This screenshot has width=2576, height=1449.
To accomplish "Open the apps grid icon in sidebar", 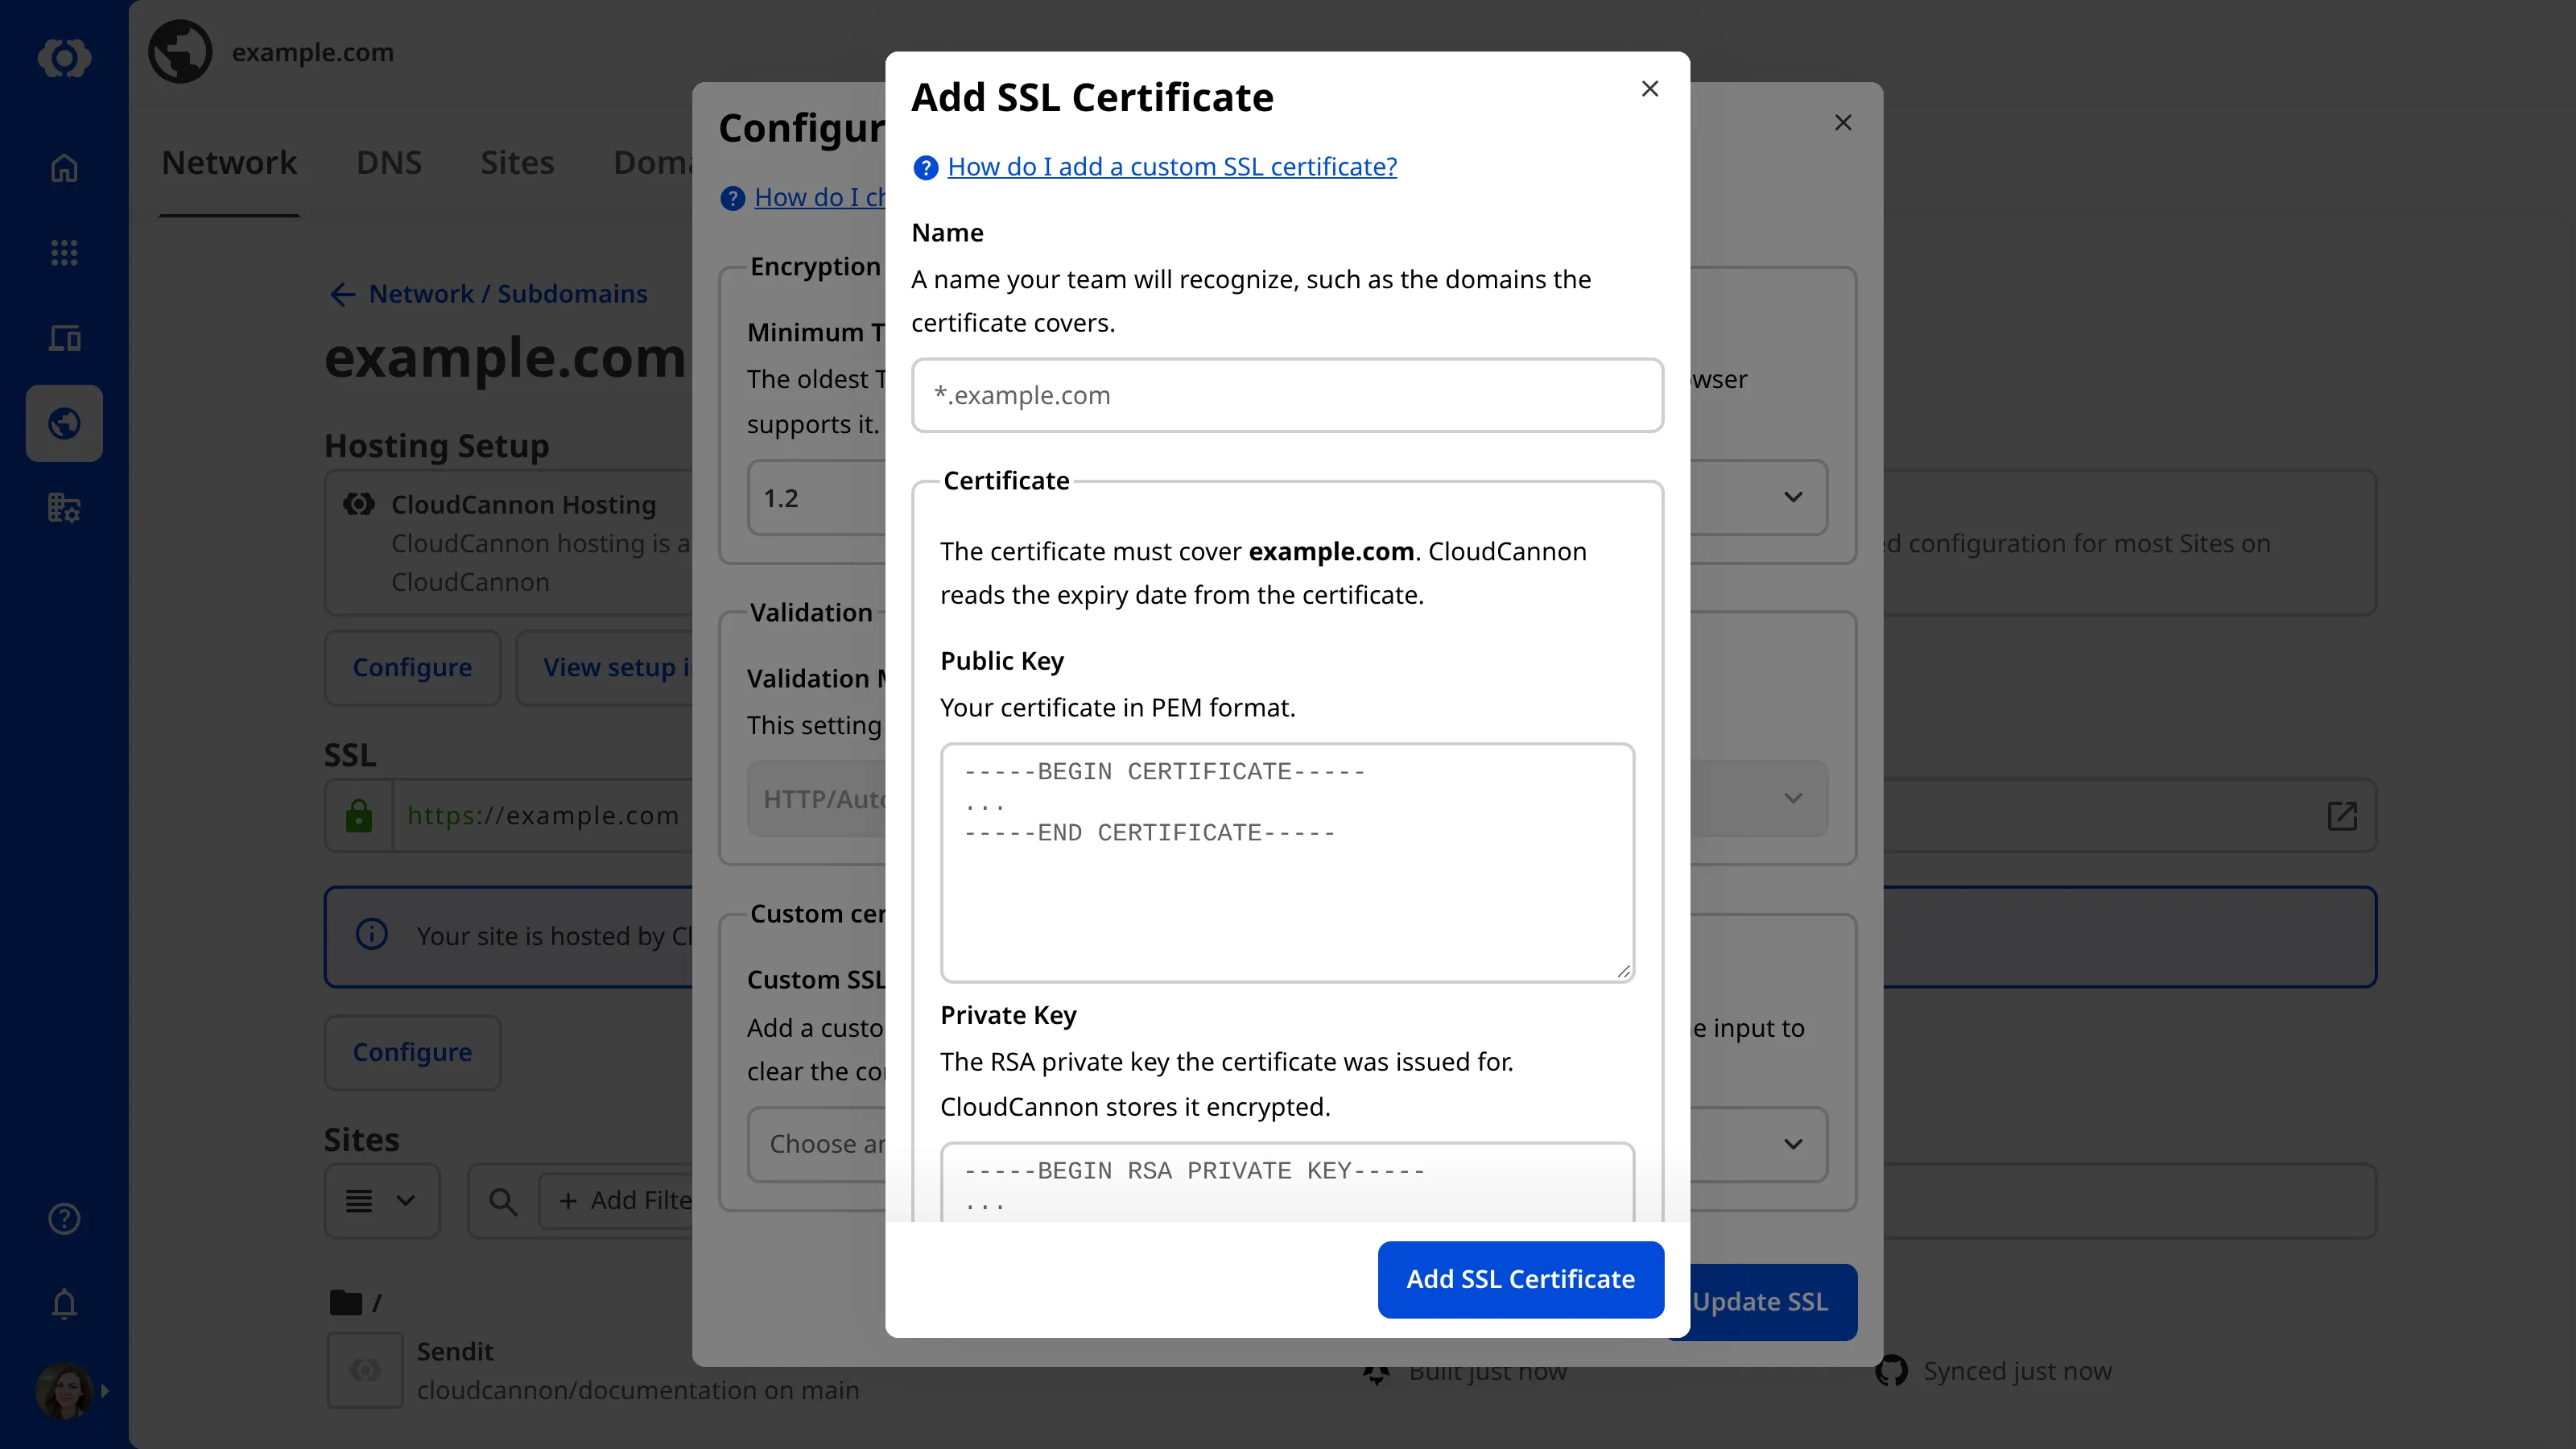I will pyautogui.click(x=64, y=253).
